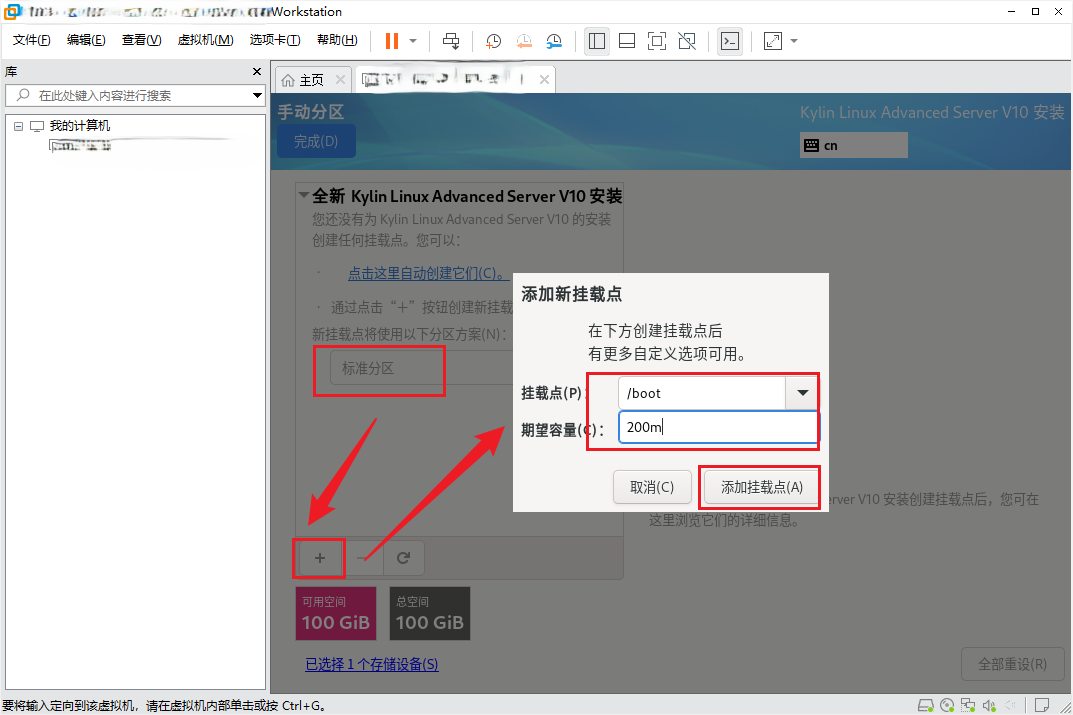Click send Ctrl+Alt+Del icon
1073x715 pixels.
click(x=451, y=41)
